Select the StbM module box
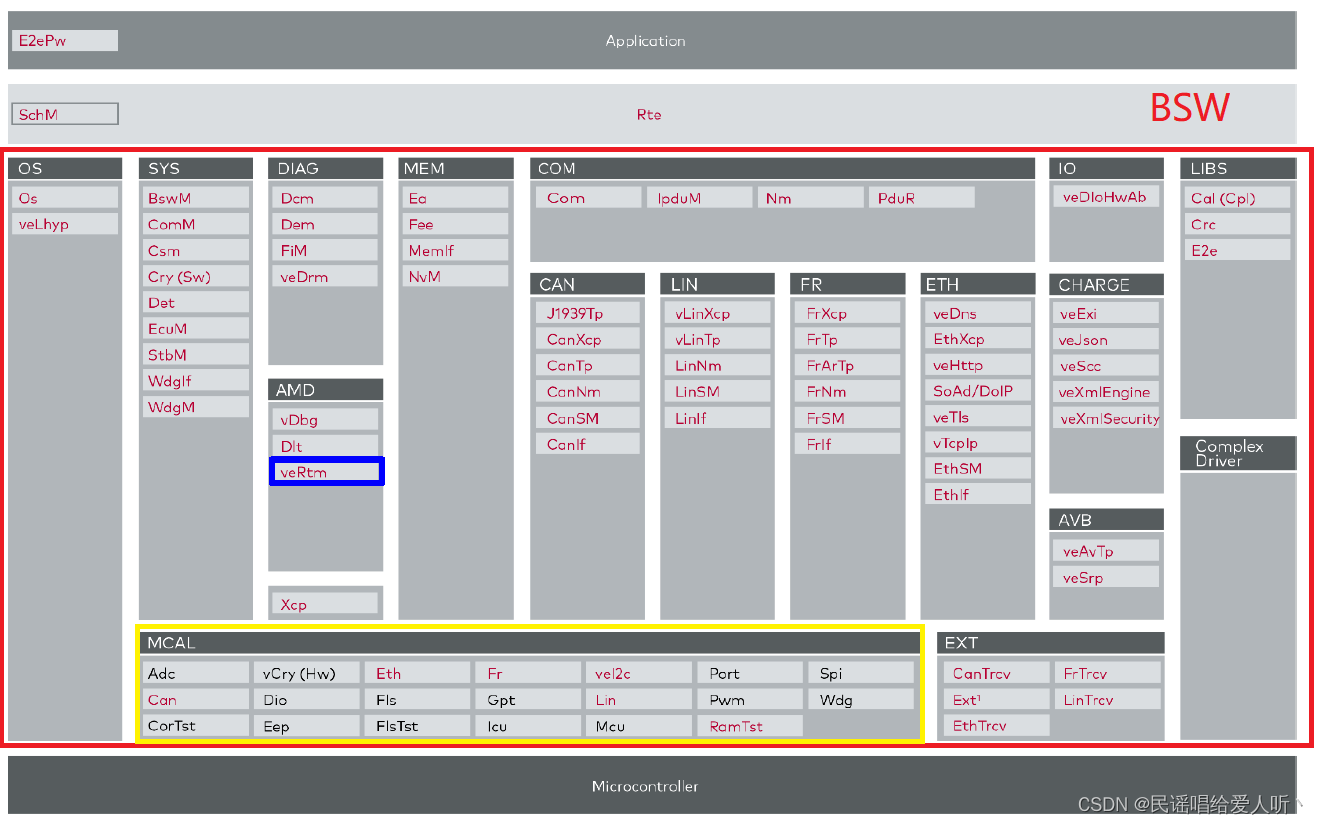This screenshot has width=1318, height=825. pyautogui.click(x=196, y=354)
